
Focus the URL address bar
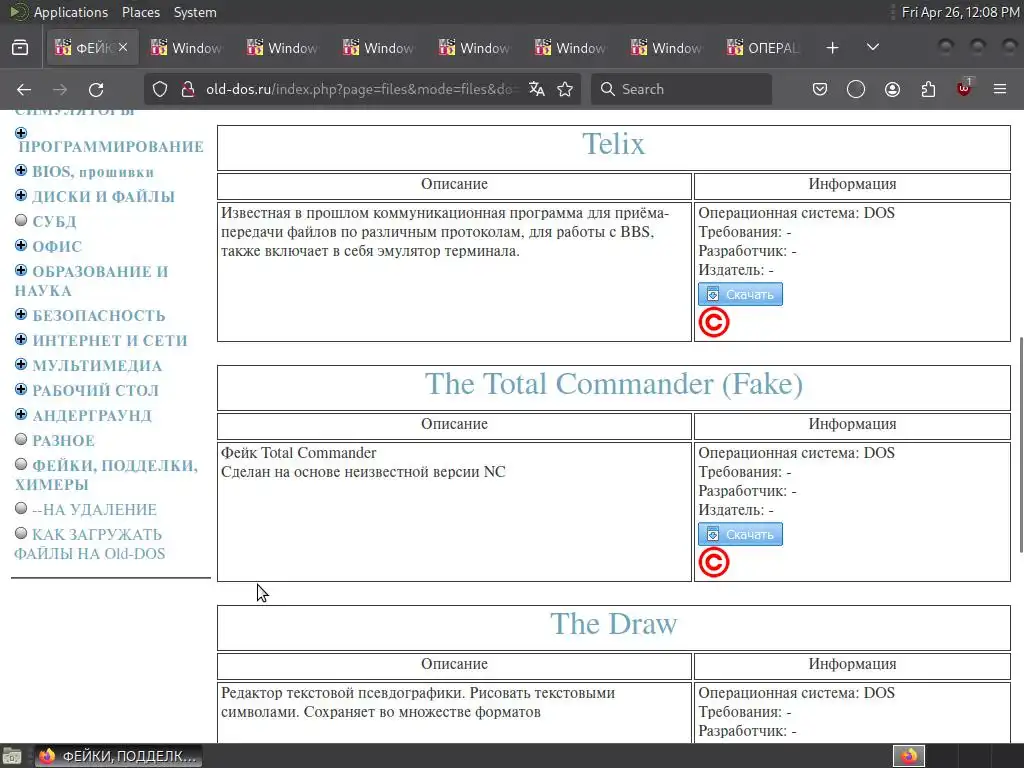pyautogui.click(x=362, y=89)
